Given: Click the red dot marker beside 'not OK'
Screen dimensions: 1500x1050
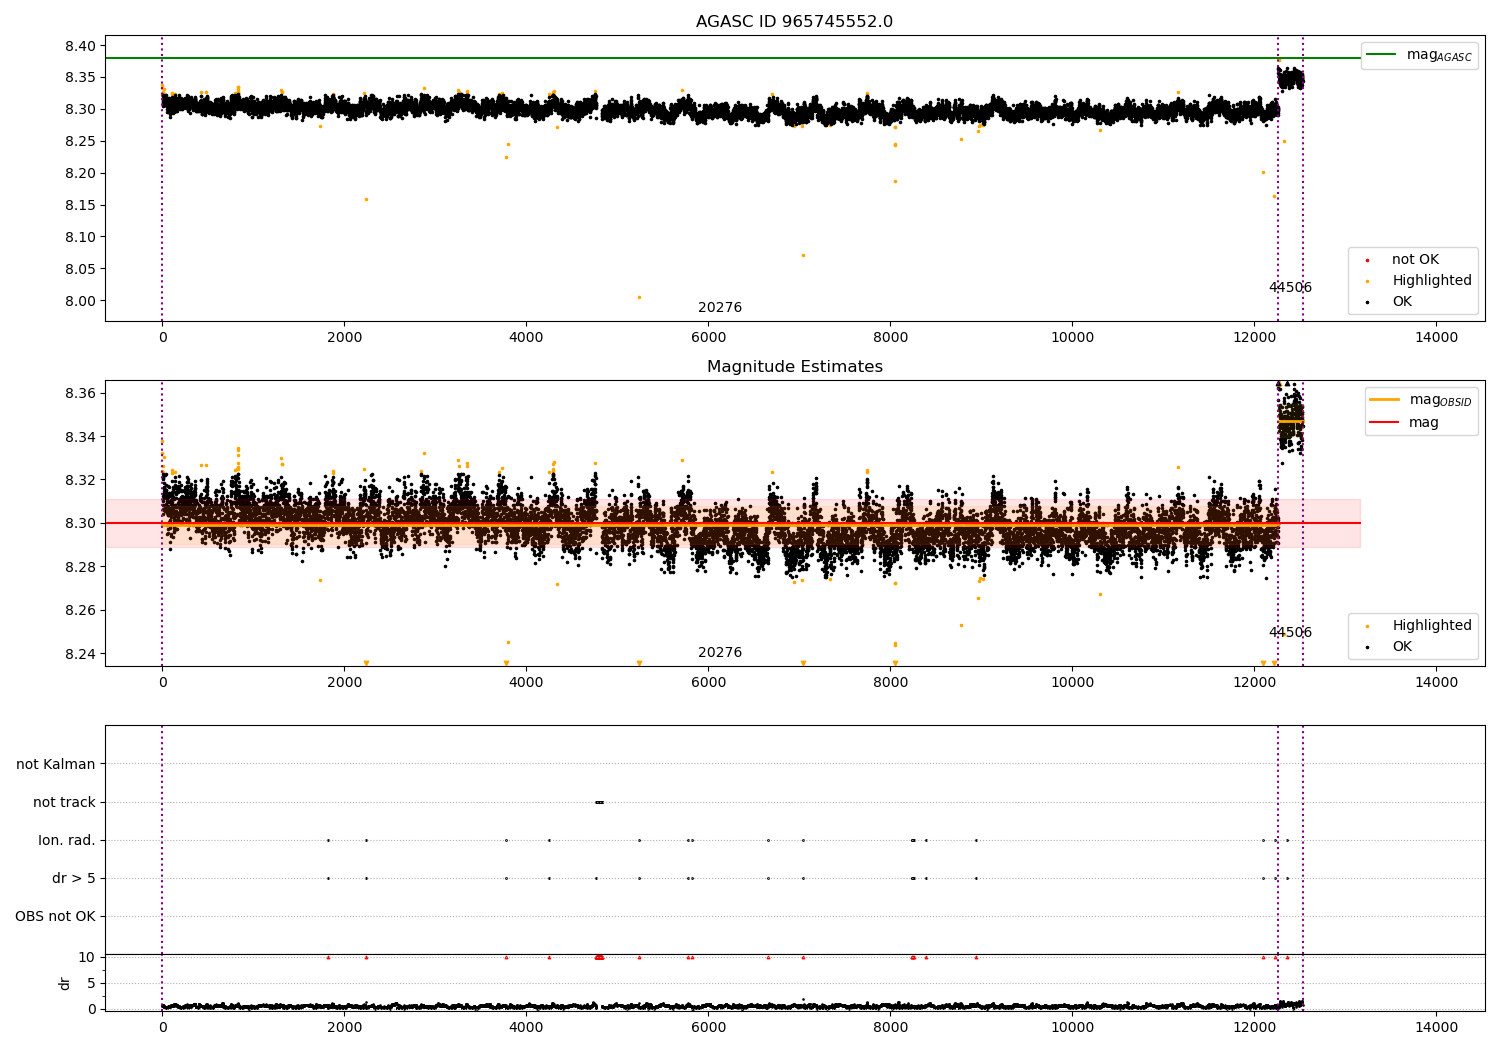Looking at the screenshot, I should 1368,260.
